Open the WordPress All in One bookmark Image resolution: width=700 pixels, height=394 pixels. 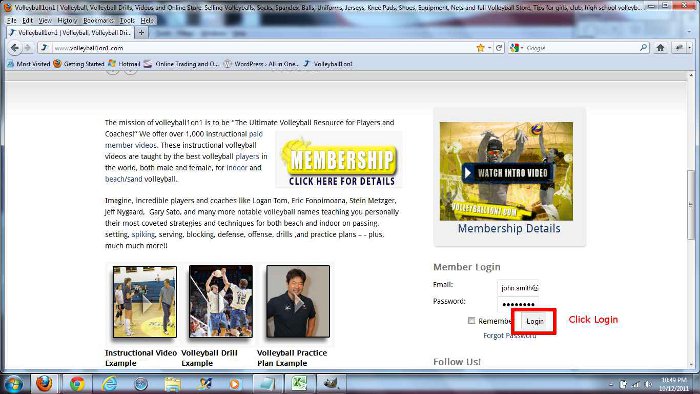click(261, 64)
